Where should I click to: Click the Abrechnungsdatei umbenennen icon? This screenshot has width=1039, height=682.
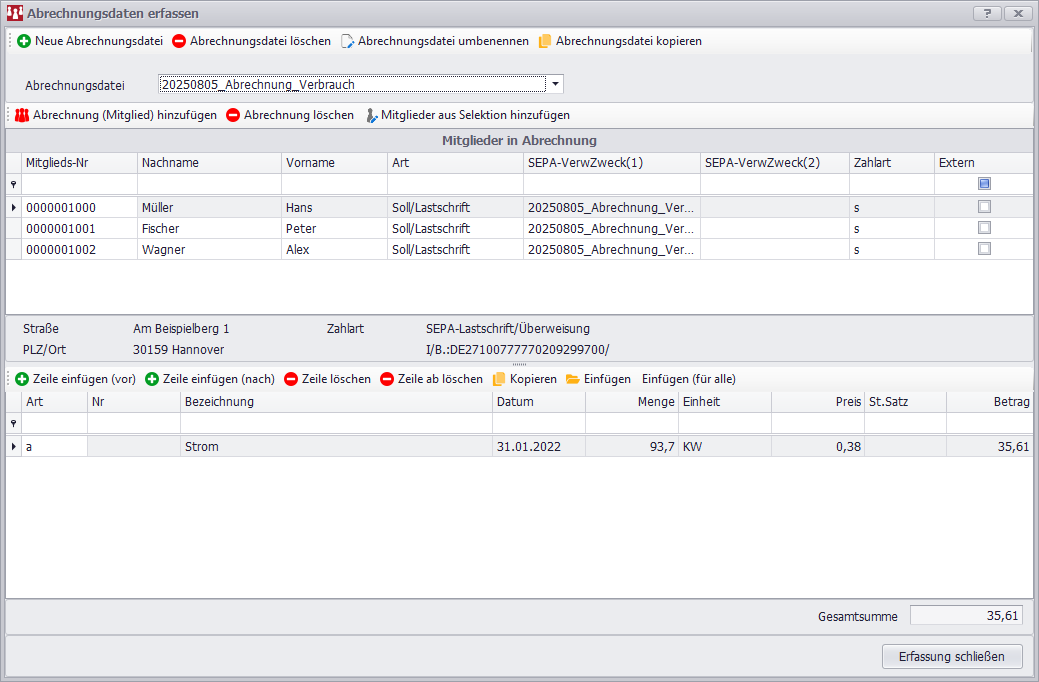(x=347, y=42)
